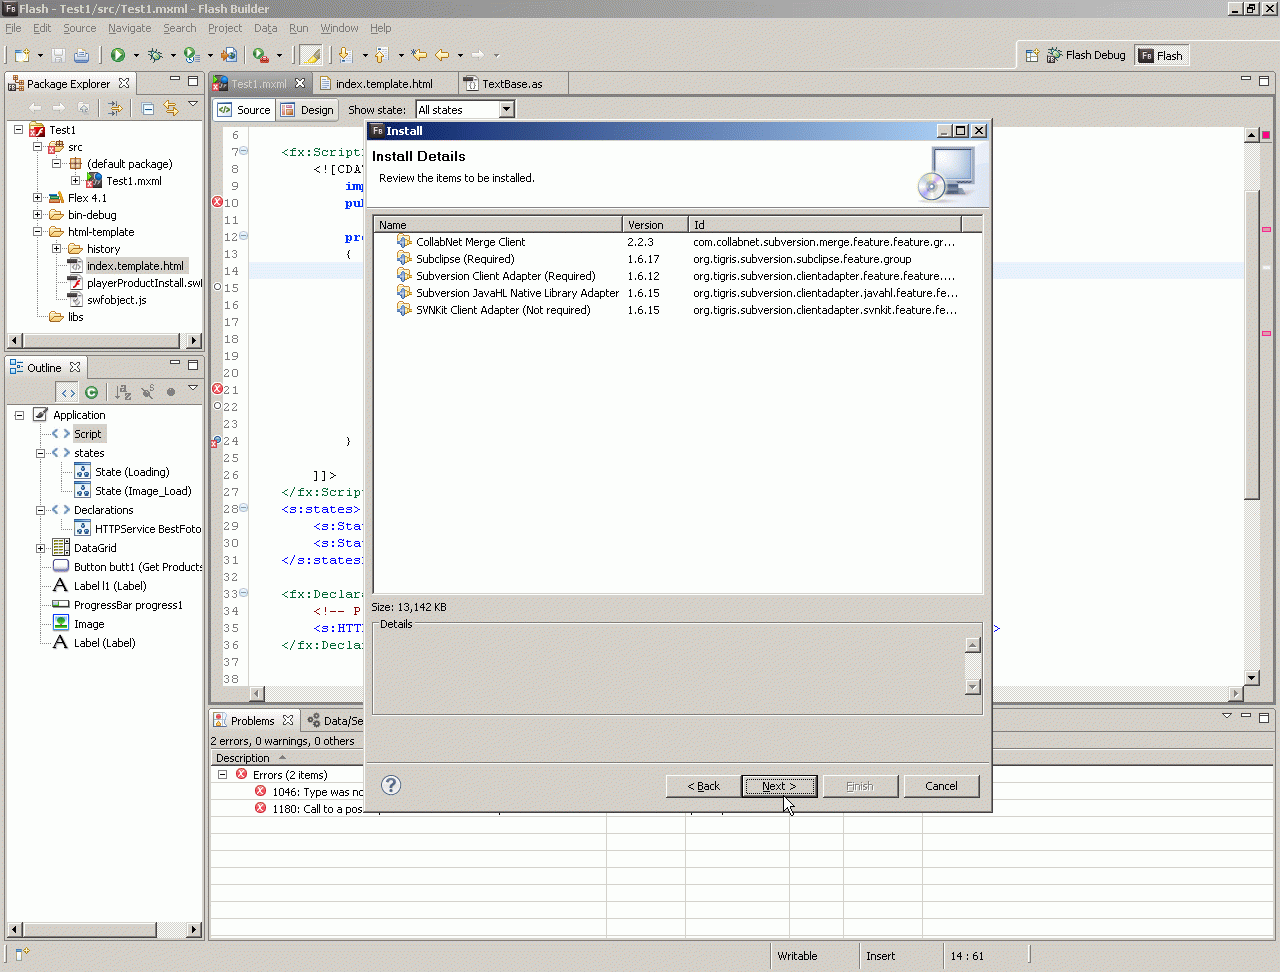This screenshot has width=1280, height=972.
Task: Select State (Loading) in Outline
Action: (x=132, y=472)
